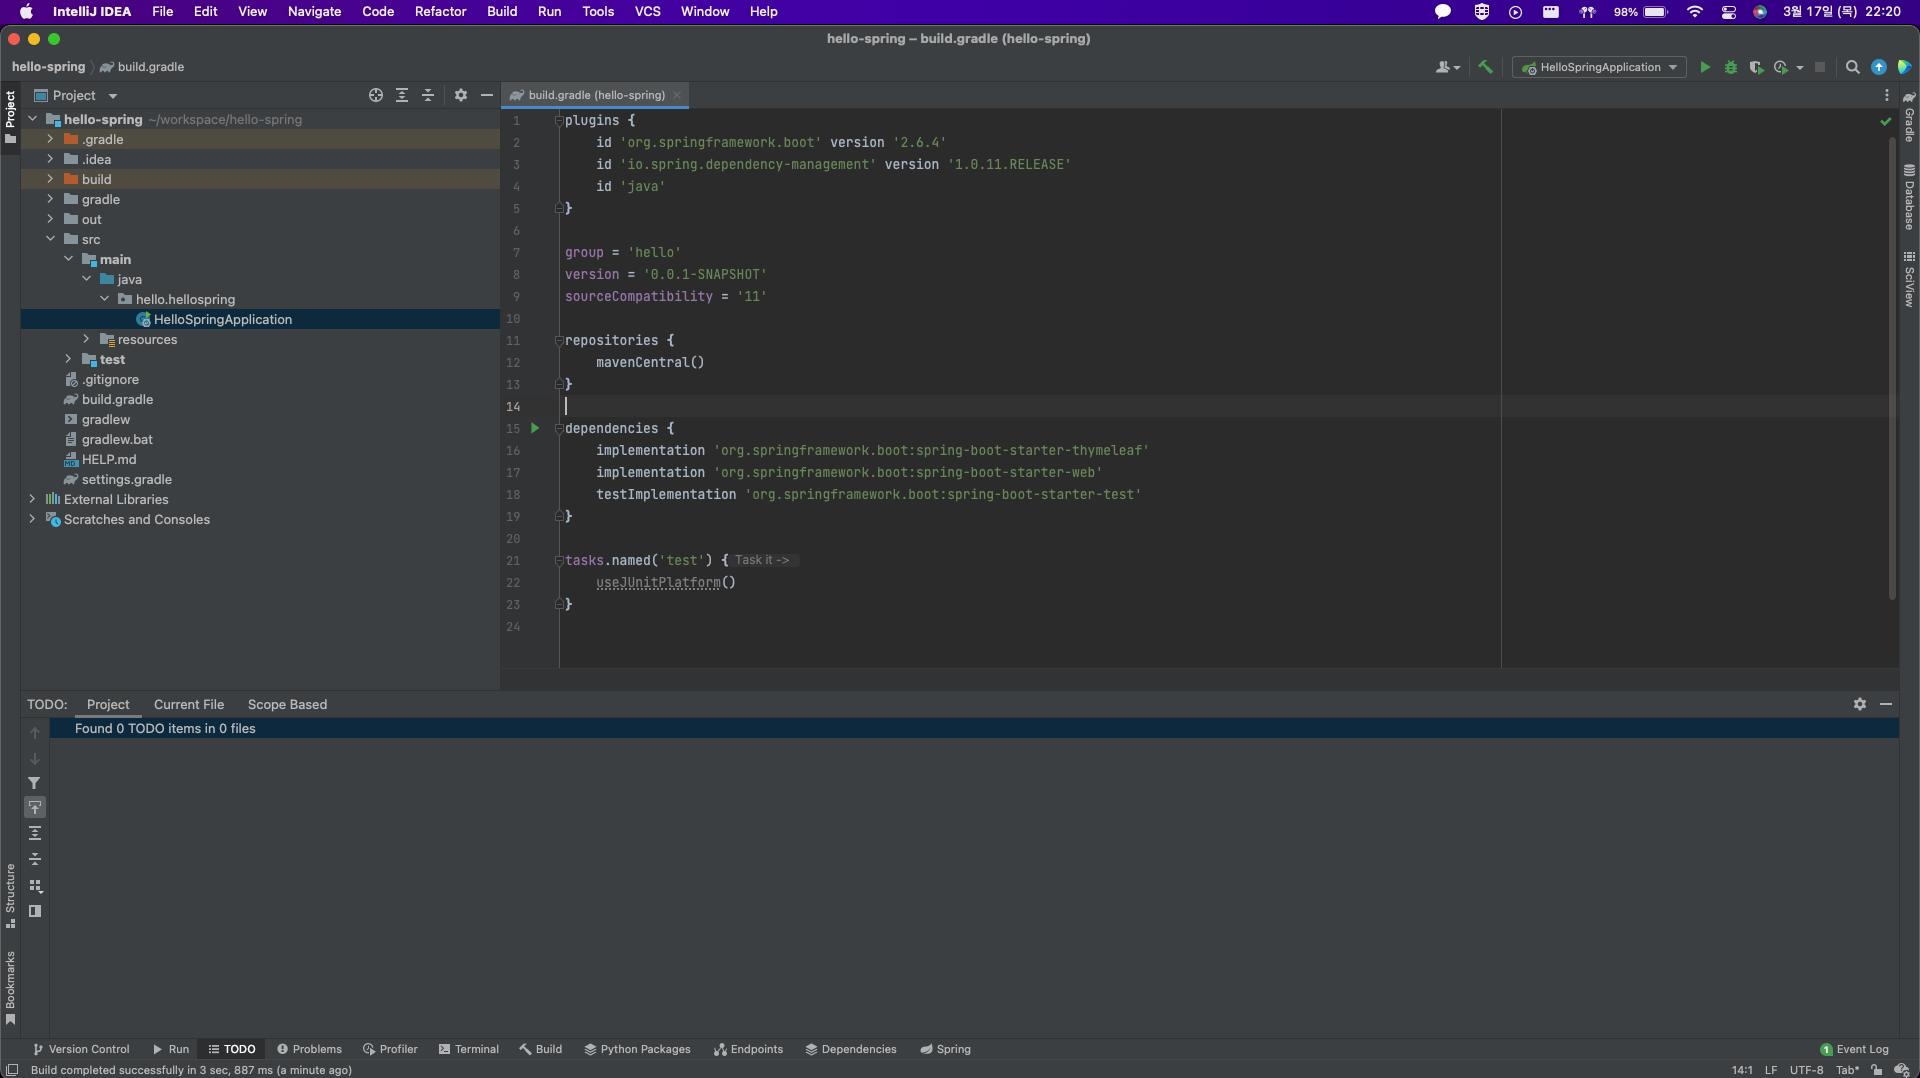Fold the plugins block on line 1

559,120
